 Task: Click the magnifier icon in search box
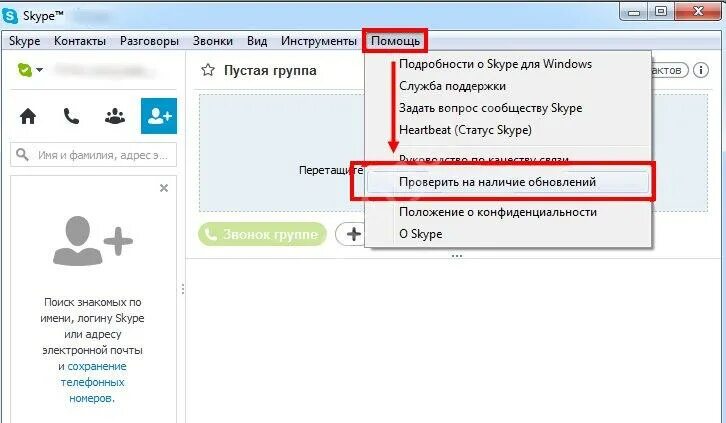(x=22, y=154)
